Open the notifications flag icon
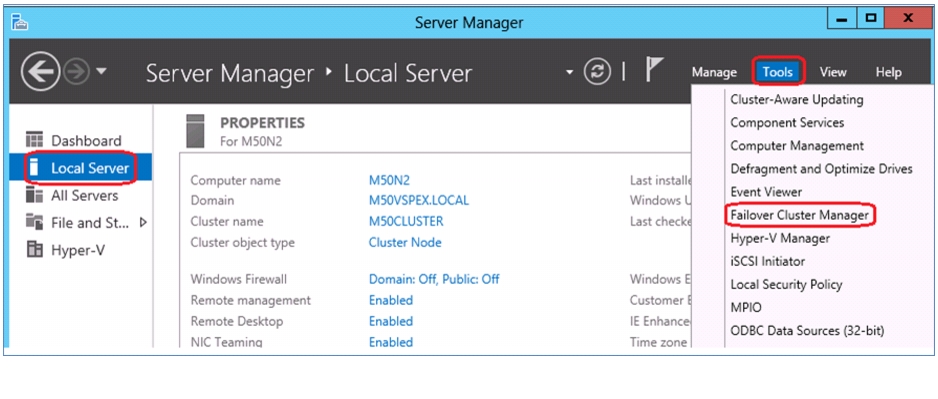Image resolution: width=938 pixels, height=399 pixels. [654, 70]
